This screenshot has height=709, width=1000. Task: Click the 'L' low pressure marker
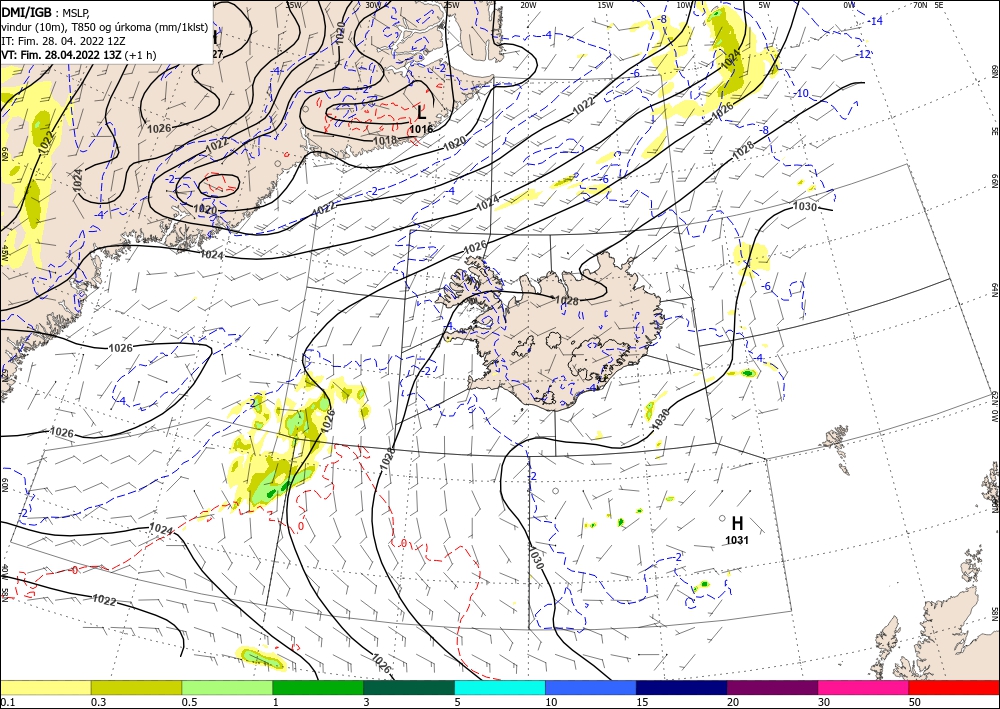421,113
